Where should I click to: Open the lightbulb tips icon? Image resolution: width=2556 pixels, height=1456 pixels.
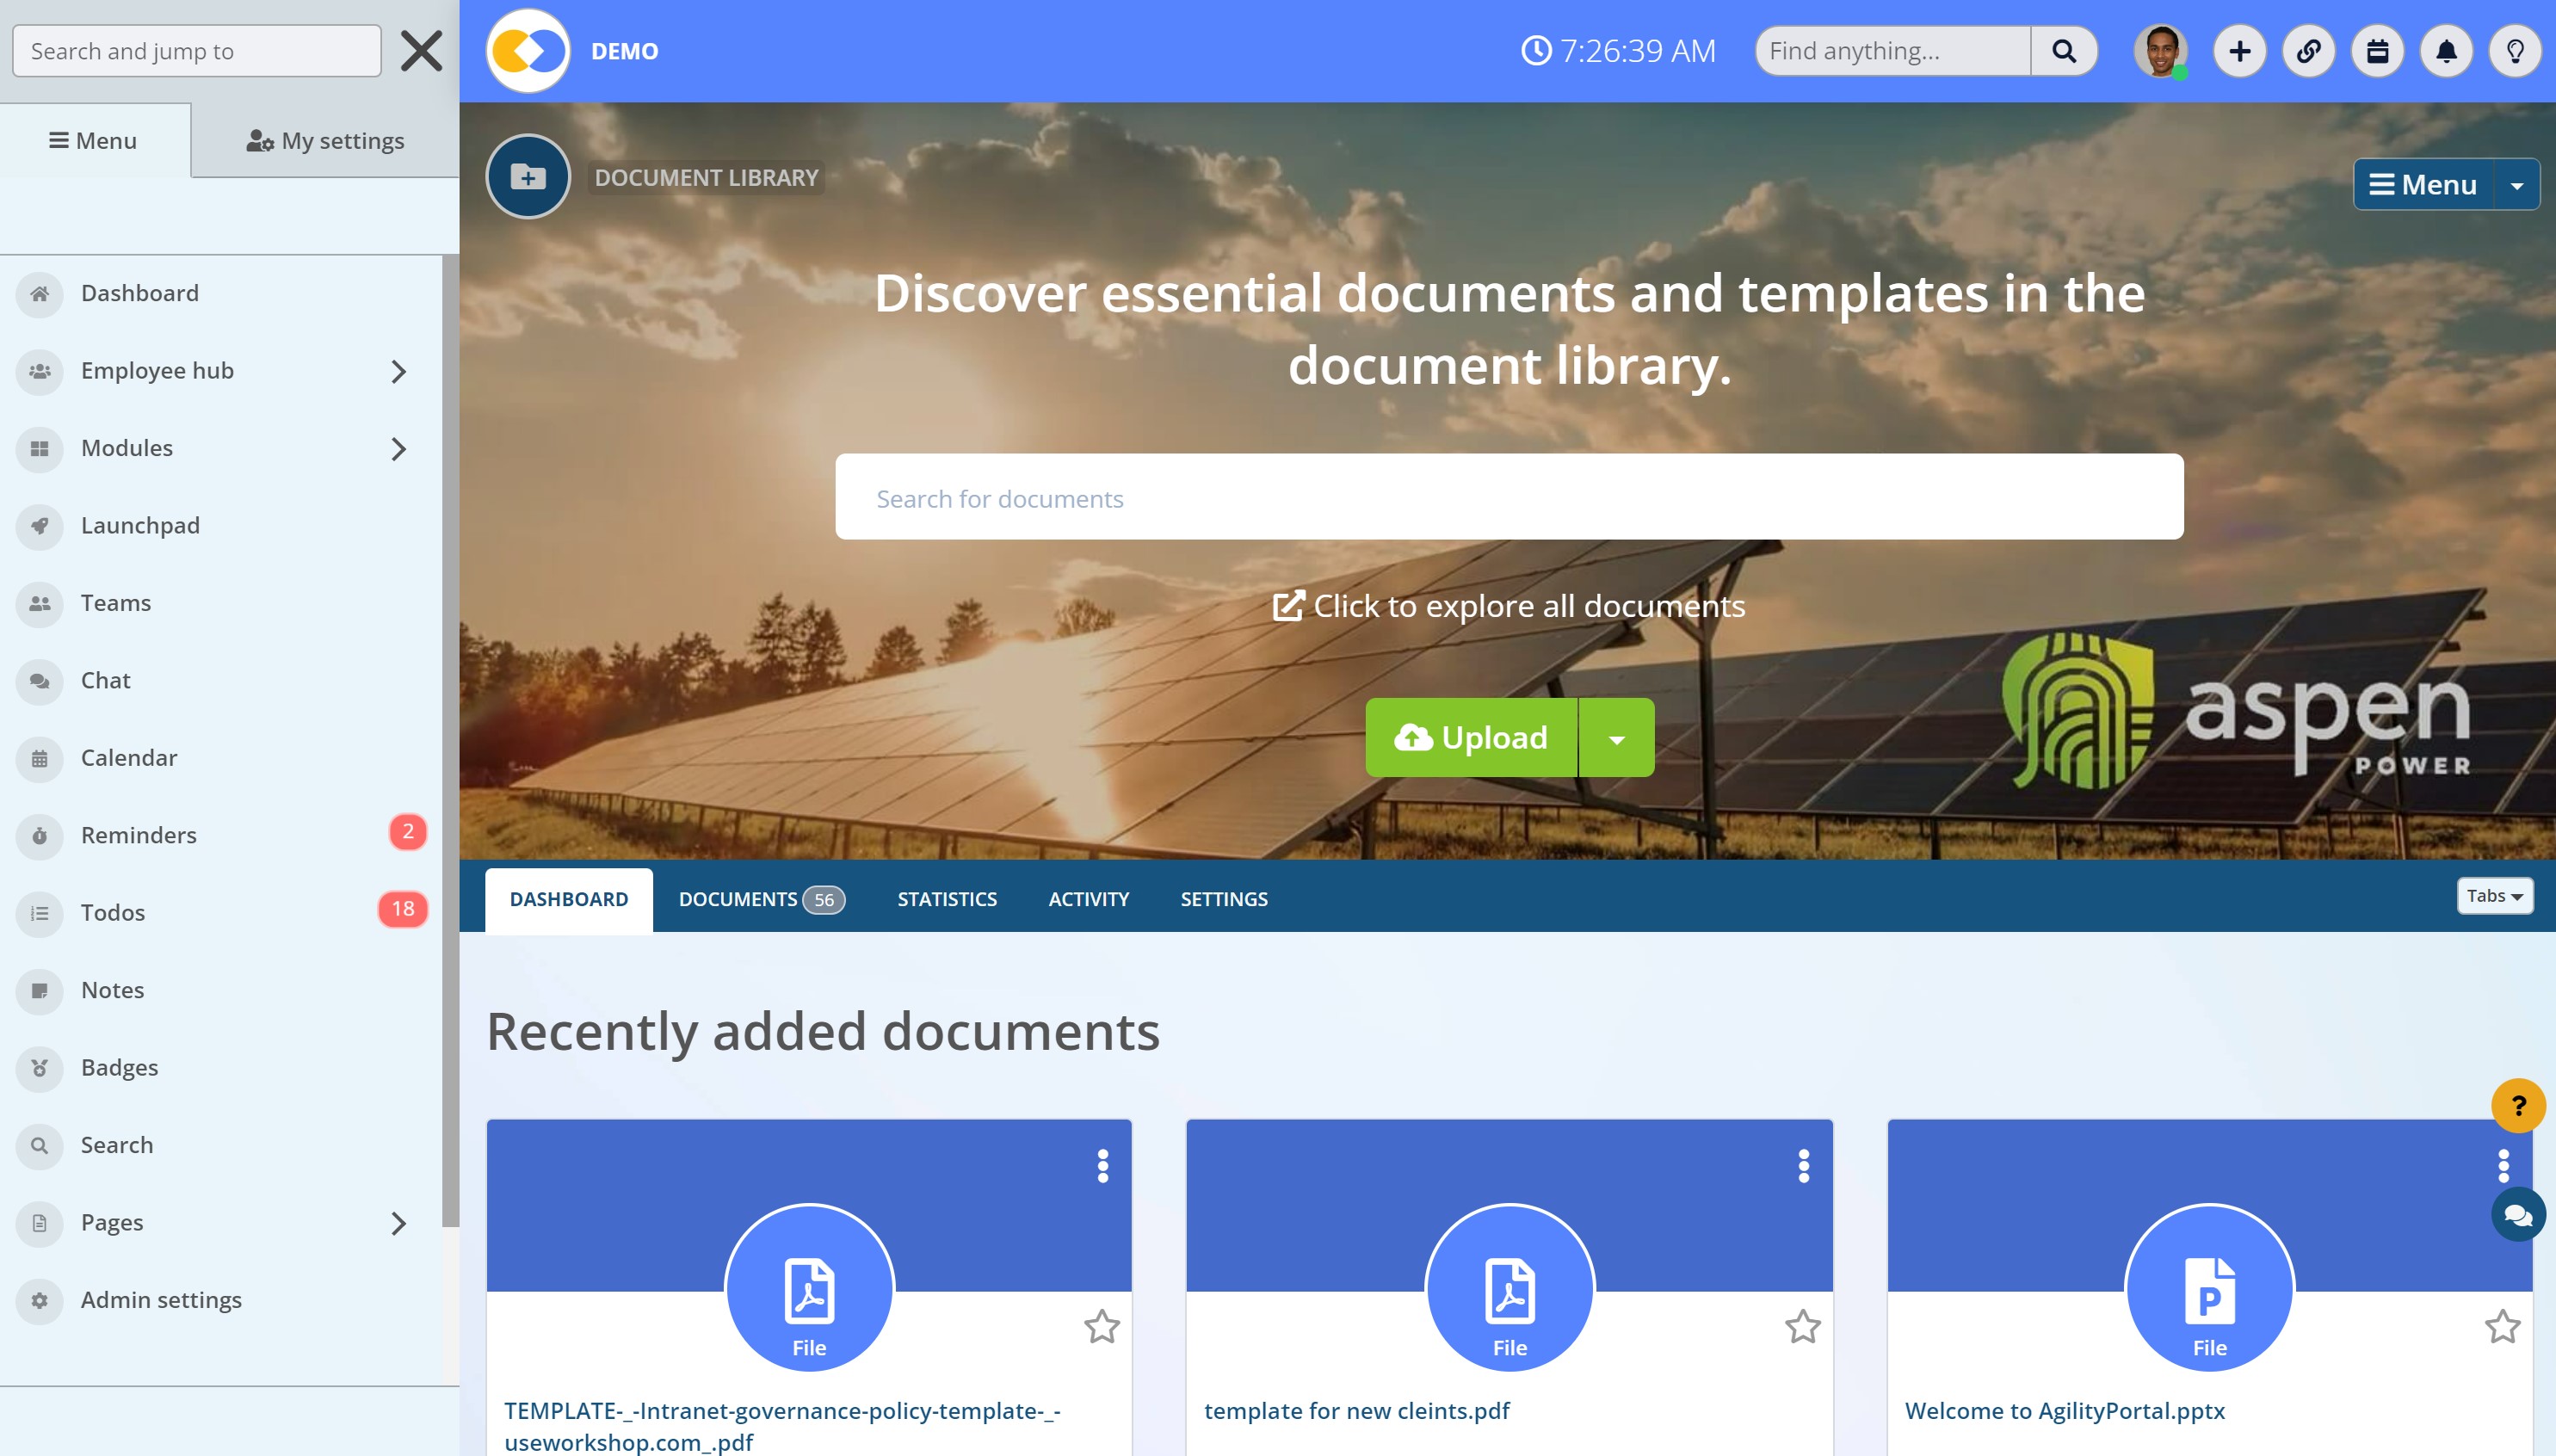[x=2514, y=51]
